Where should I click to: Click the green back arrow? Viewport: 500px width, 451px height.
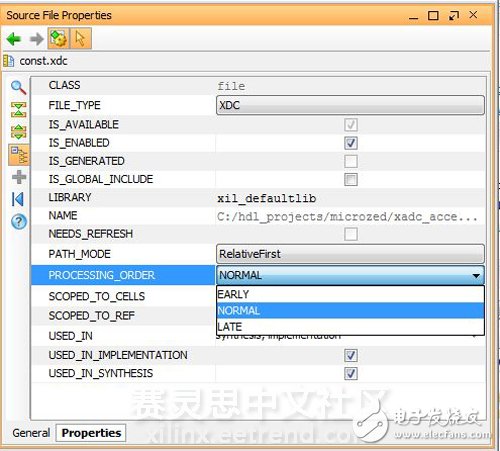(x=14, y=39)
